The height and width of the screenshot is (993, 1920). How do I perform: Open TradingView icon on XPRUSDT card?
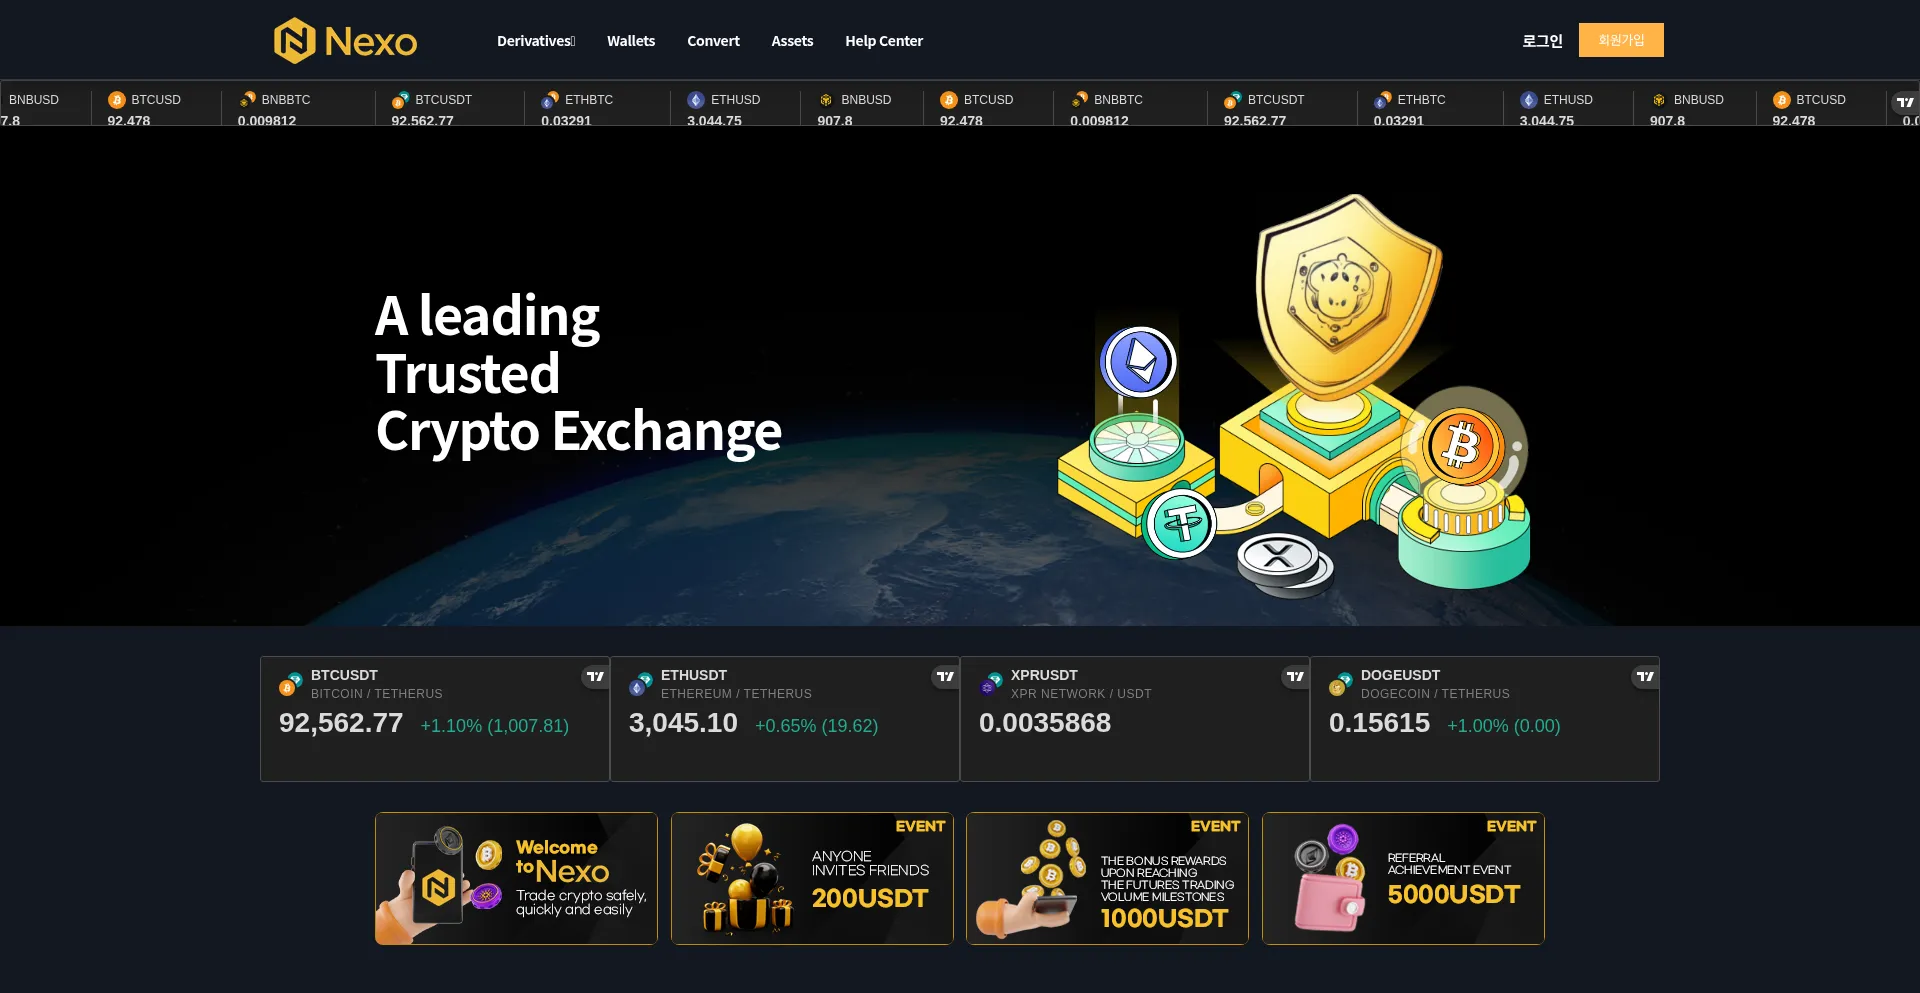click(x=1295, y=677)
